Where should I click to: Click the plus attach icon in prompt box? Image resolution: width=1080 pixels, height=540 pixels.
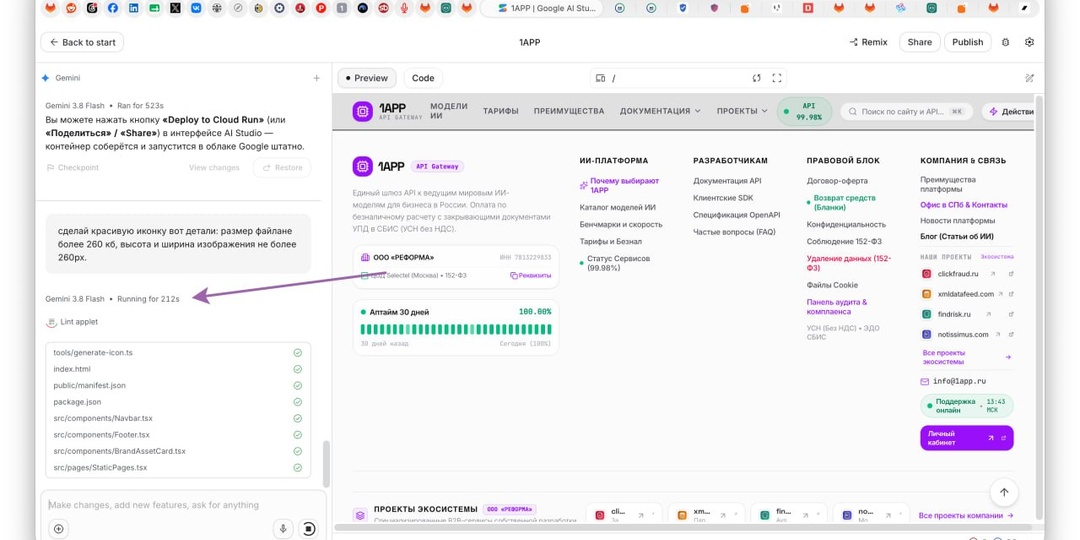[x=59, y=529]
